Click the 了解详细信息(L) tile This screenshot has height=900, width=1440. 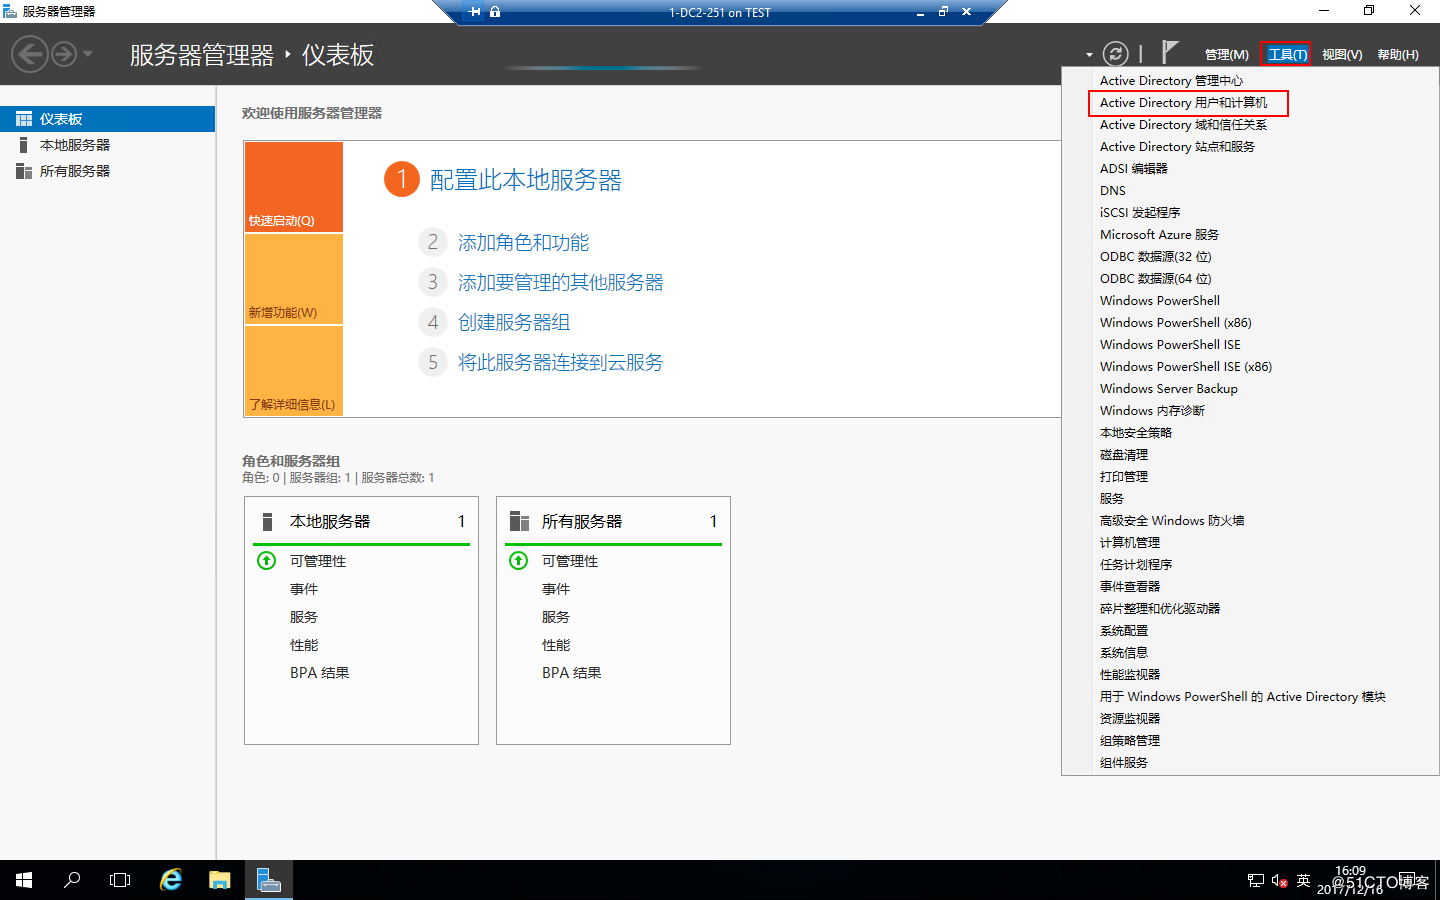coord(294,371)
